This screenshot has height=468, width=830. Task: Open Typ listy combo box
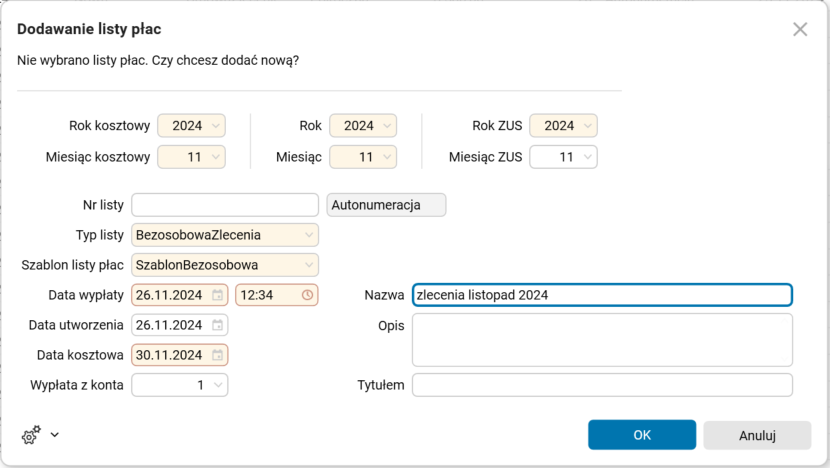309,235
